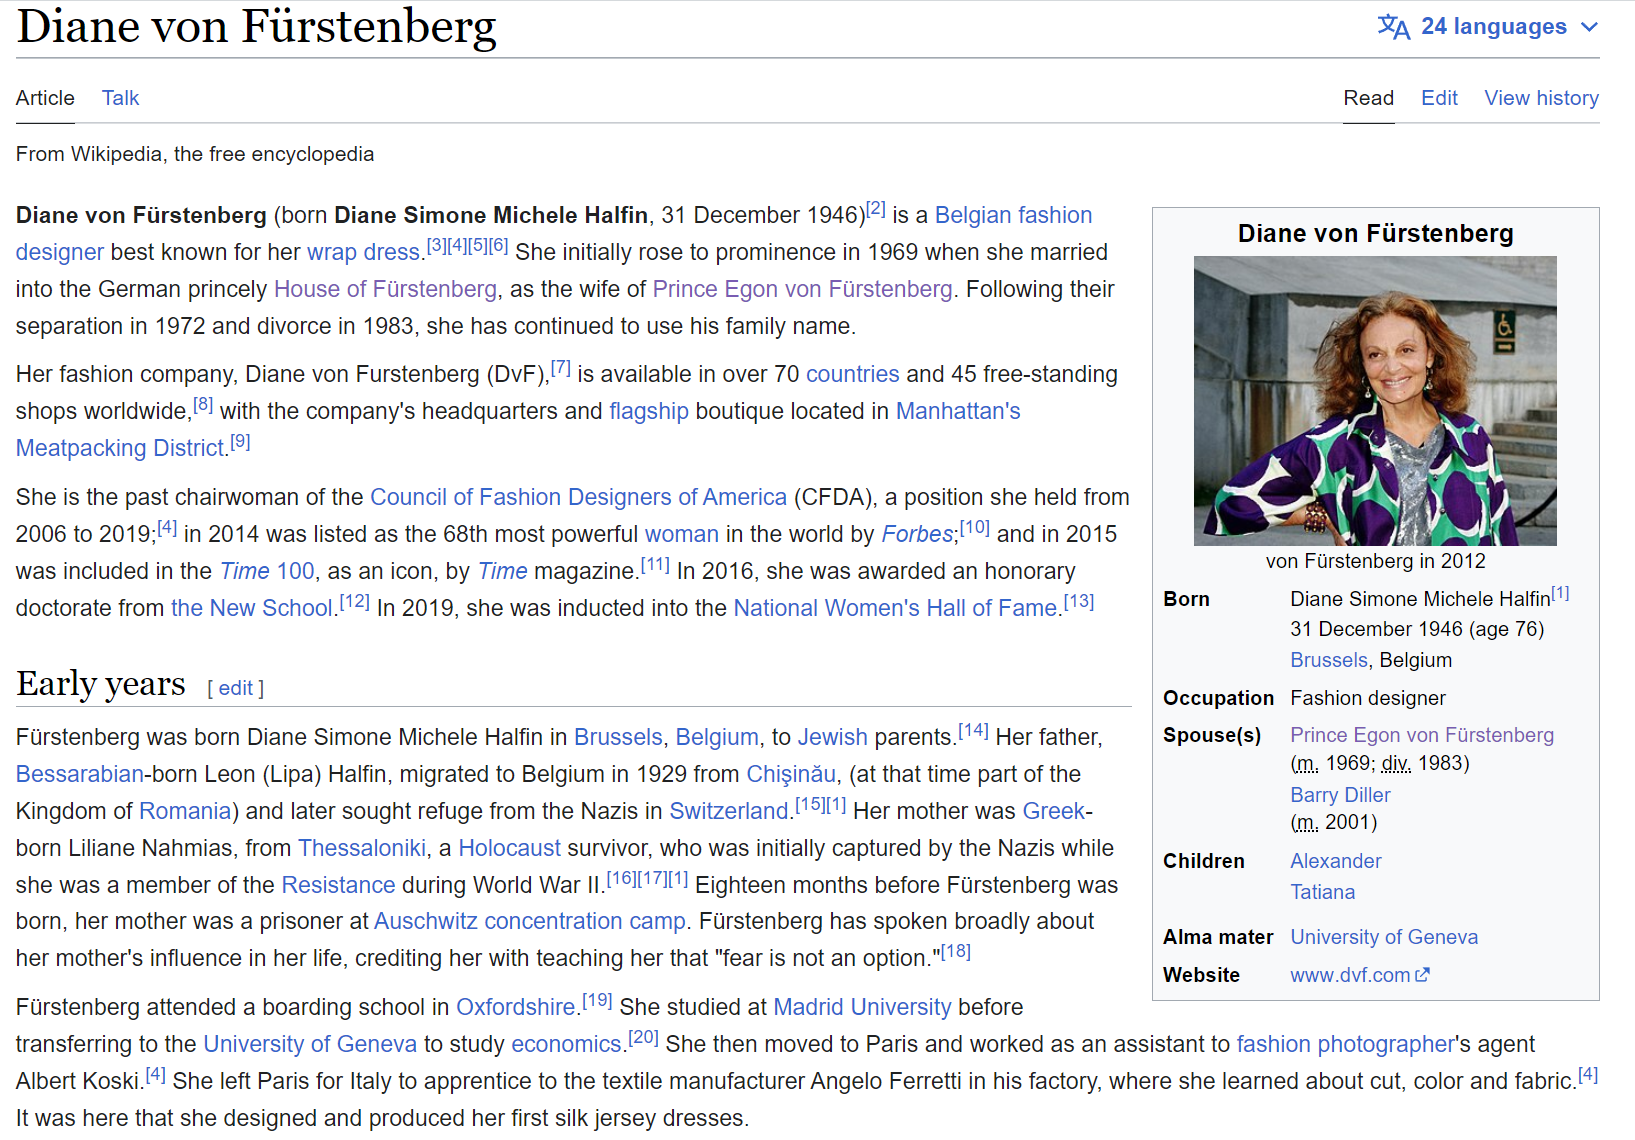Jump to citation [12] after New School
Screen dimensions: 1635x1140
355,602
